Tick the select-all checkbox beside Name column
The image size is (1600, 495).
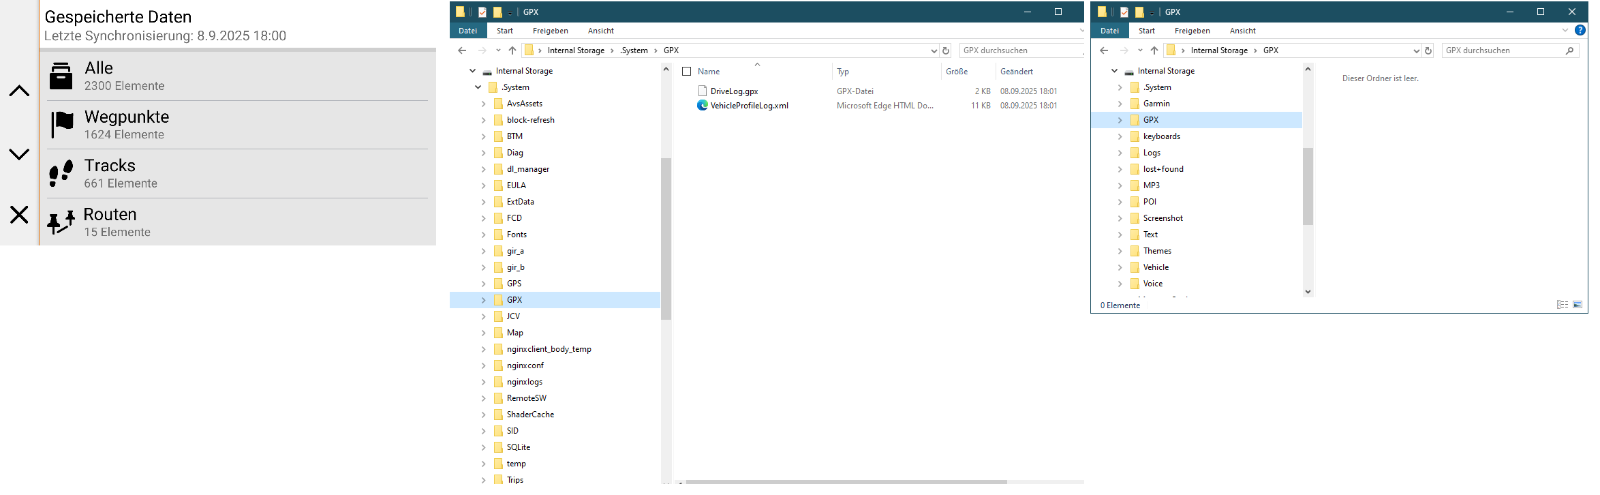pyautogui.click(x=687, y=71)
